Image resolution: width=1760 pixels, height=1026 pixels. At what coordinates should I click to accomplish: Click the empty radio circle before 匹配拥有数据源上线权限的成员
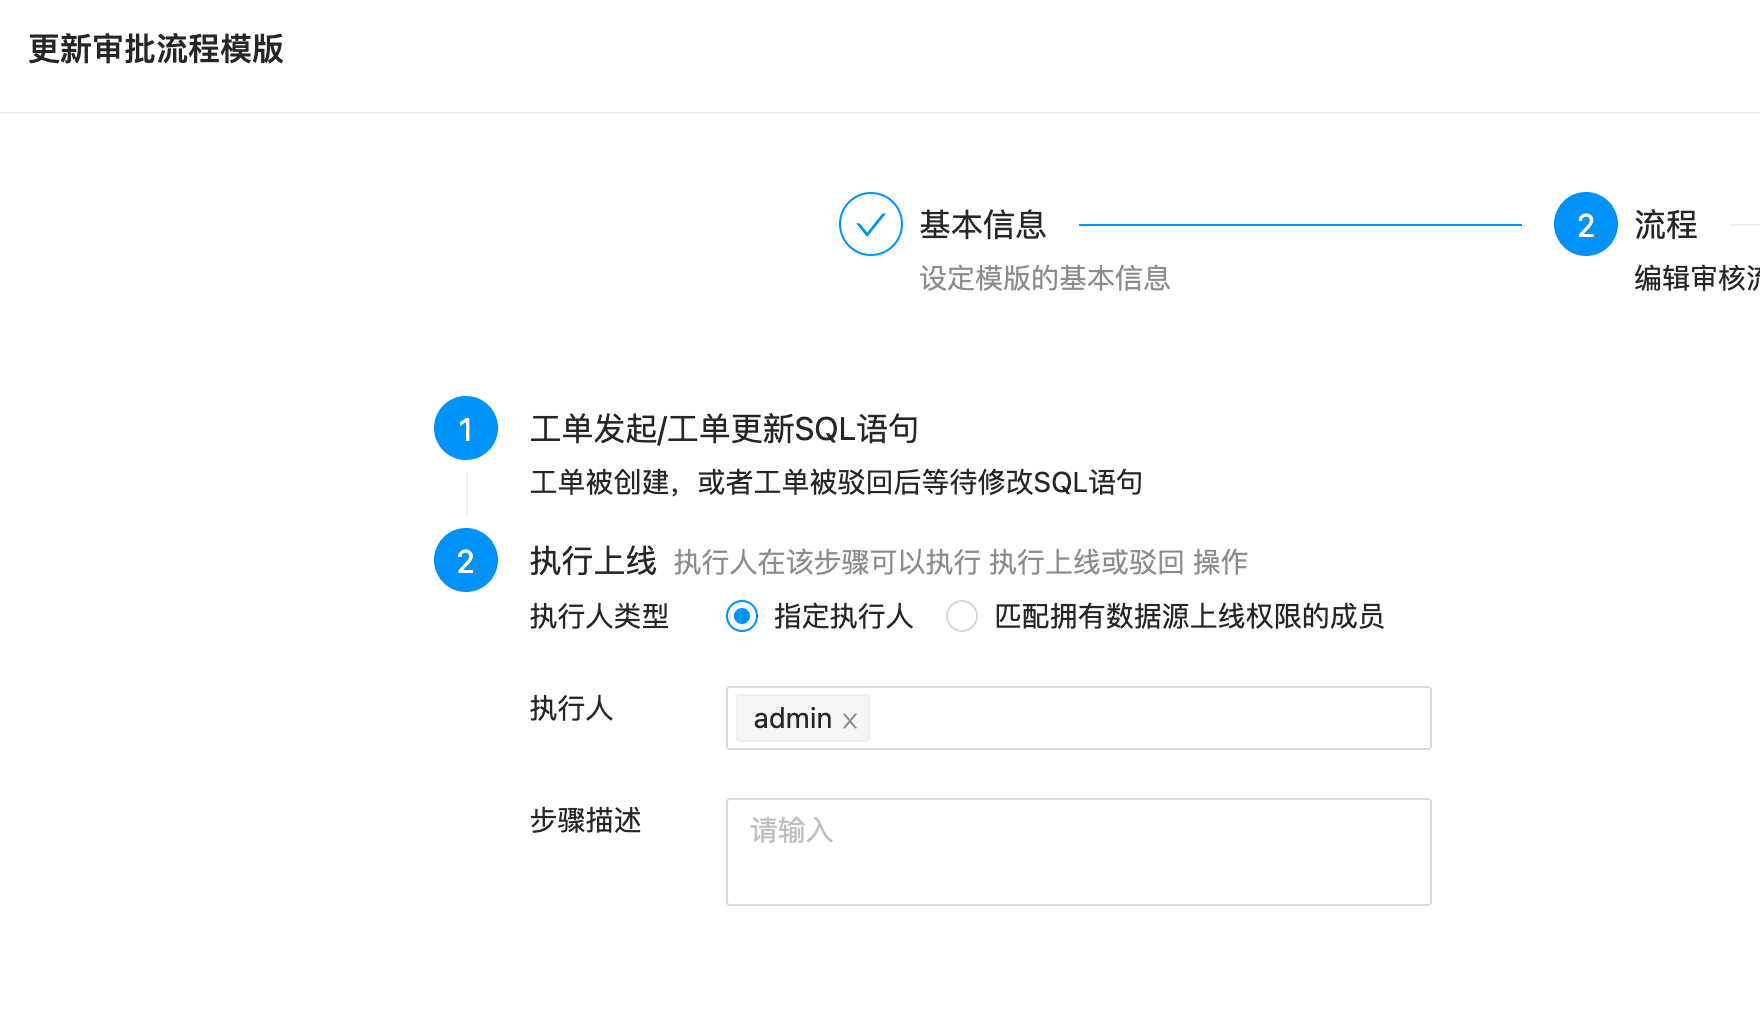pos(961,617)
